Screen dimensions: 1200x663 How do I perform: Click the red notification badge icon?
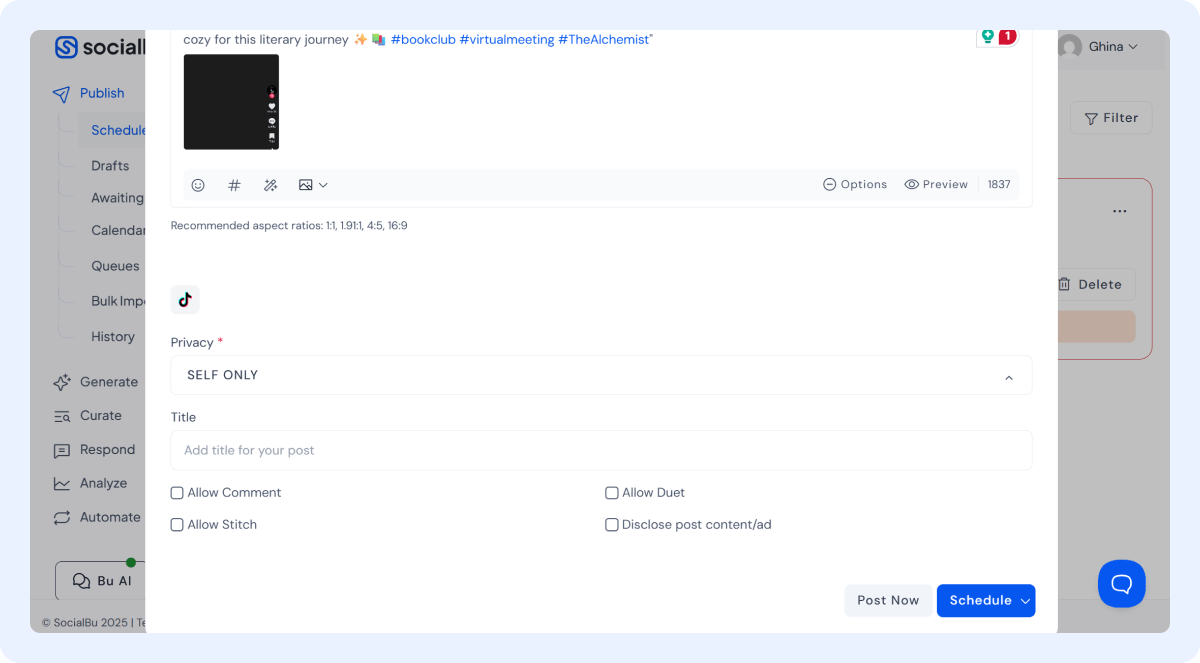click(1007, 37)
